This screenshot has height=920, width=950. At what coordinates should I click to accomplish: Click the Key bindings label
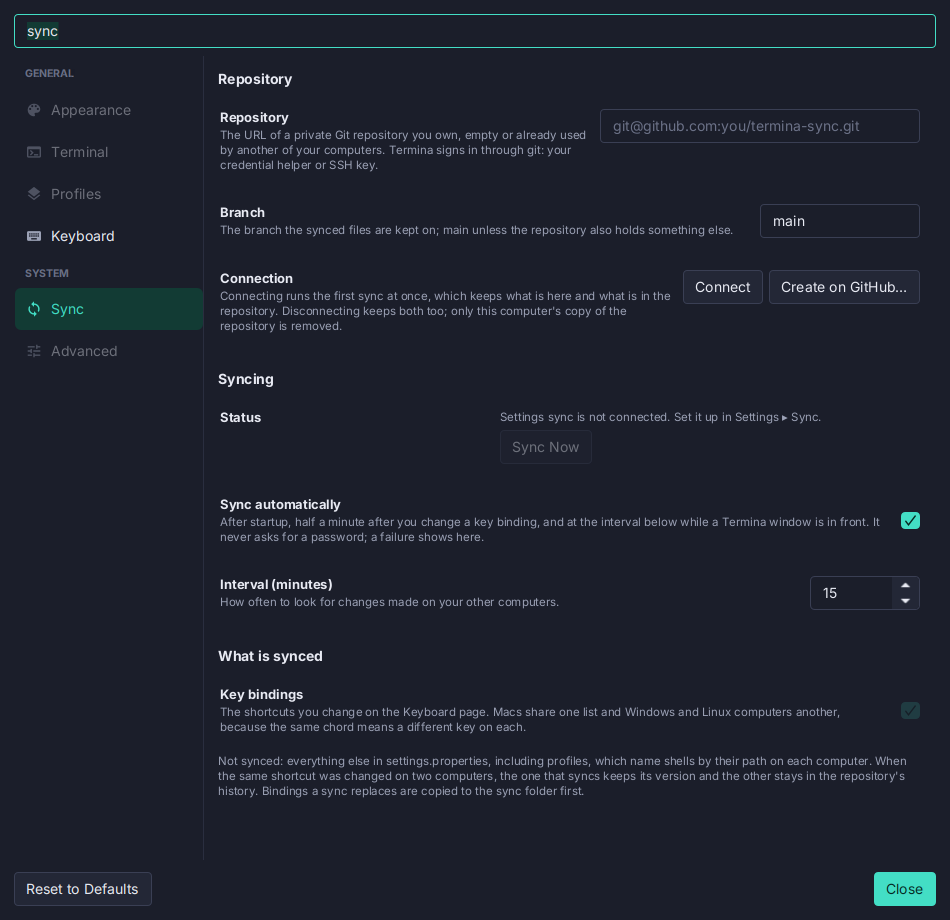pyautogui.click(x=261, y=695)
